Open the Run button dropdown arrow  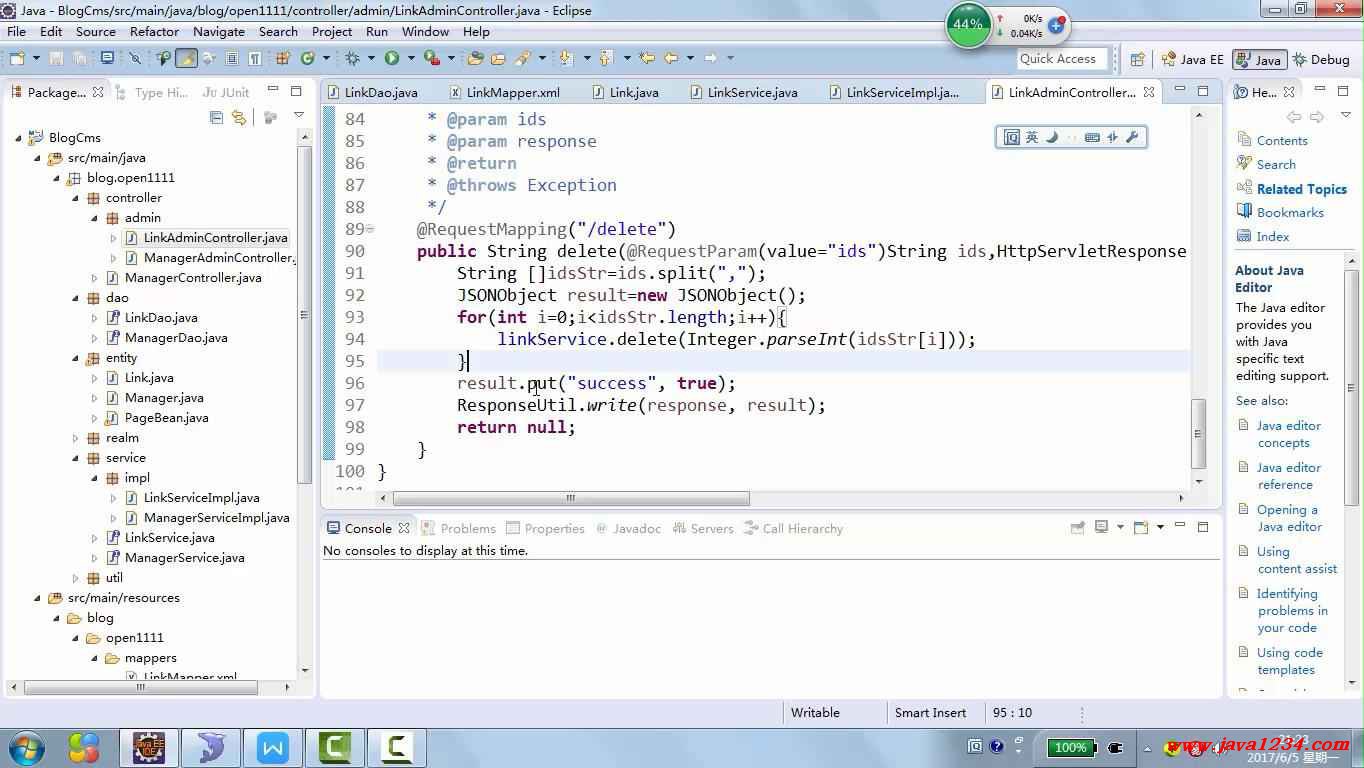coord(411,59)
